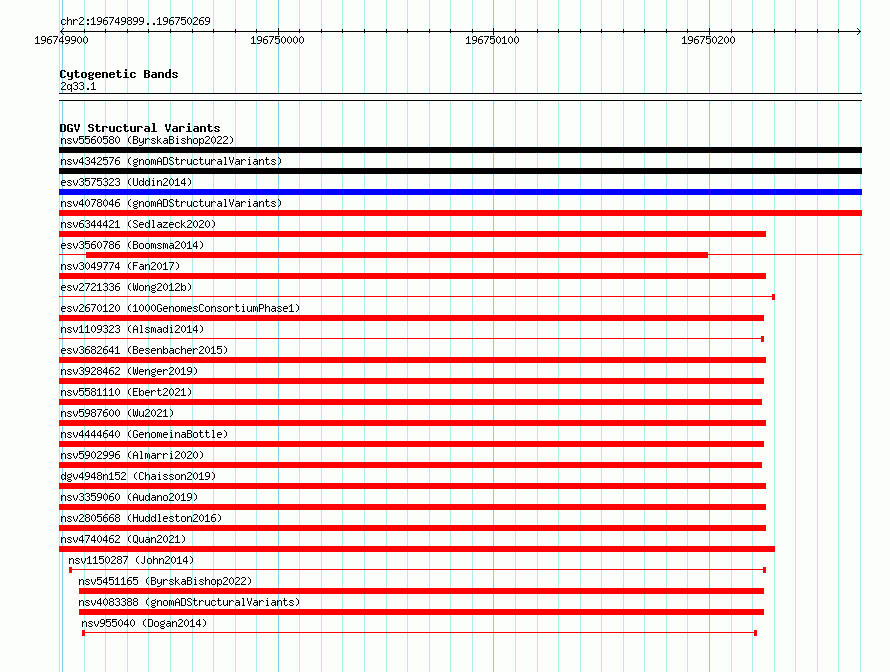
Task: Click the ruler's right arrow end
Action: coord(859,31)
